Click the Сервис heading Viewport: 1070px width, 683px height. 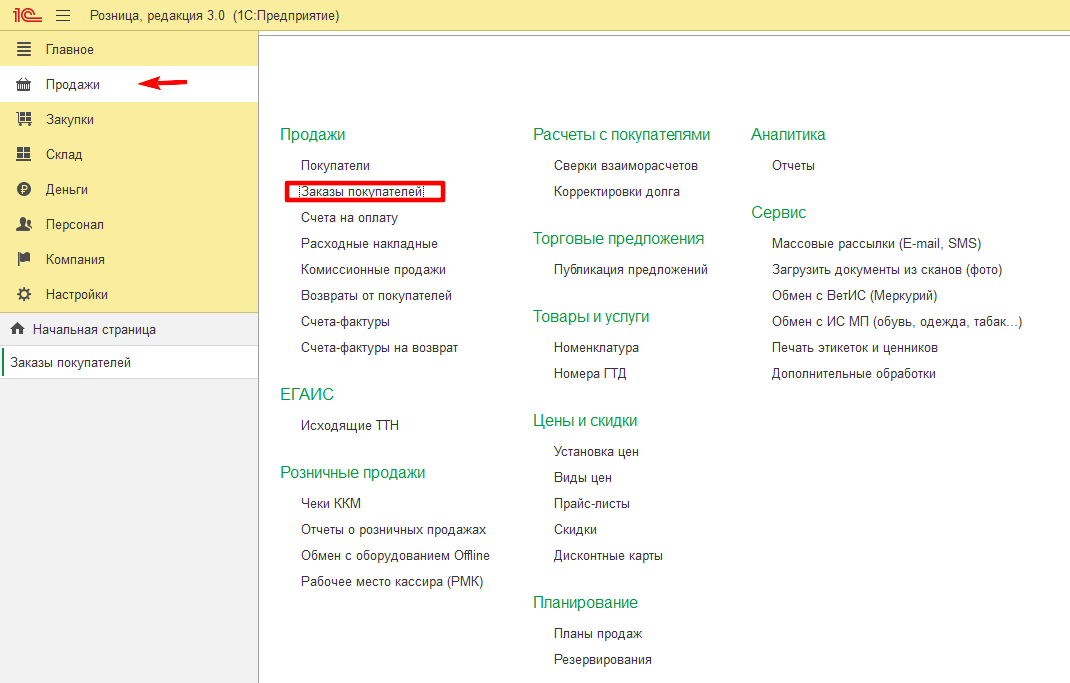779,212
